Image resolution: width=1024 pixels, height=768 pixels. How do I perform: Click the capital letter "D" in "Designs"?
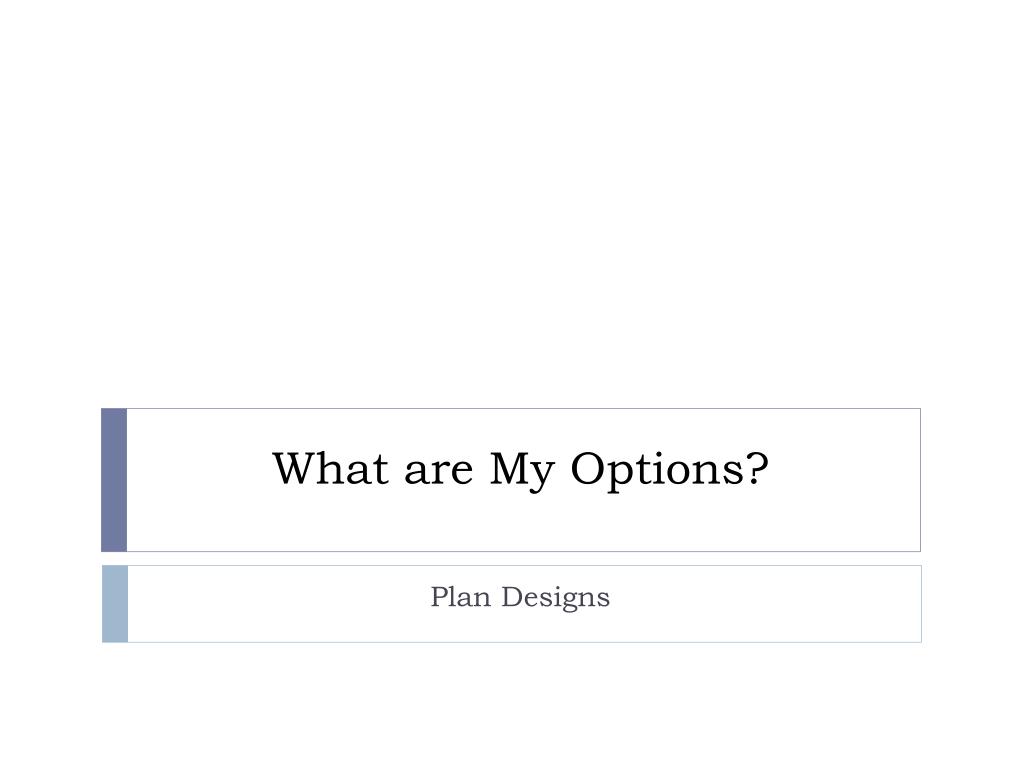(x=513, y=596)
